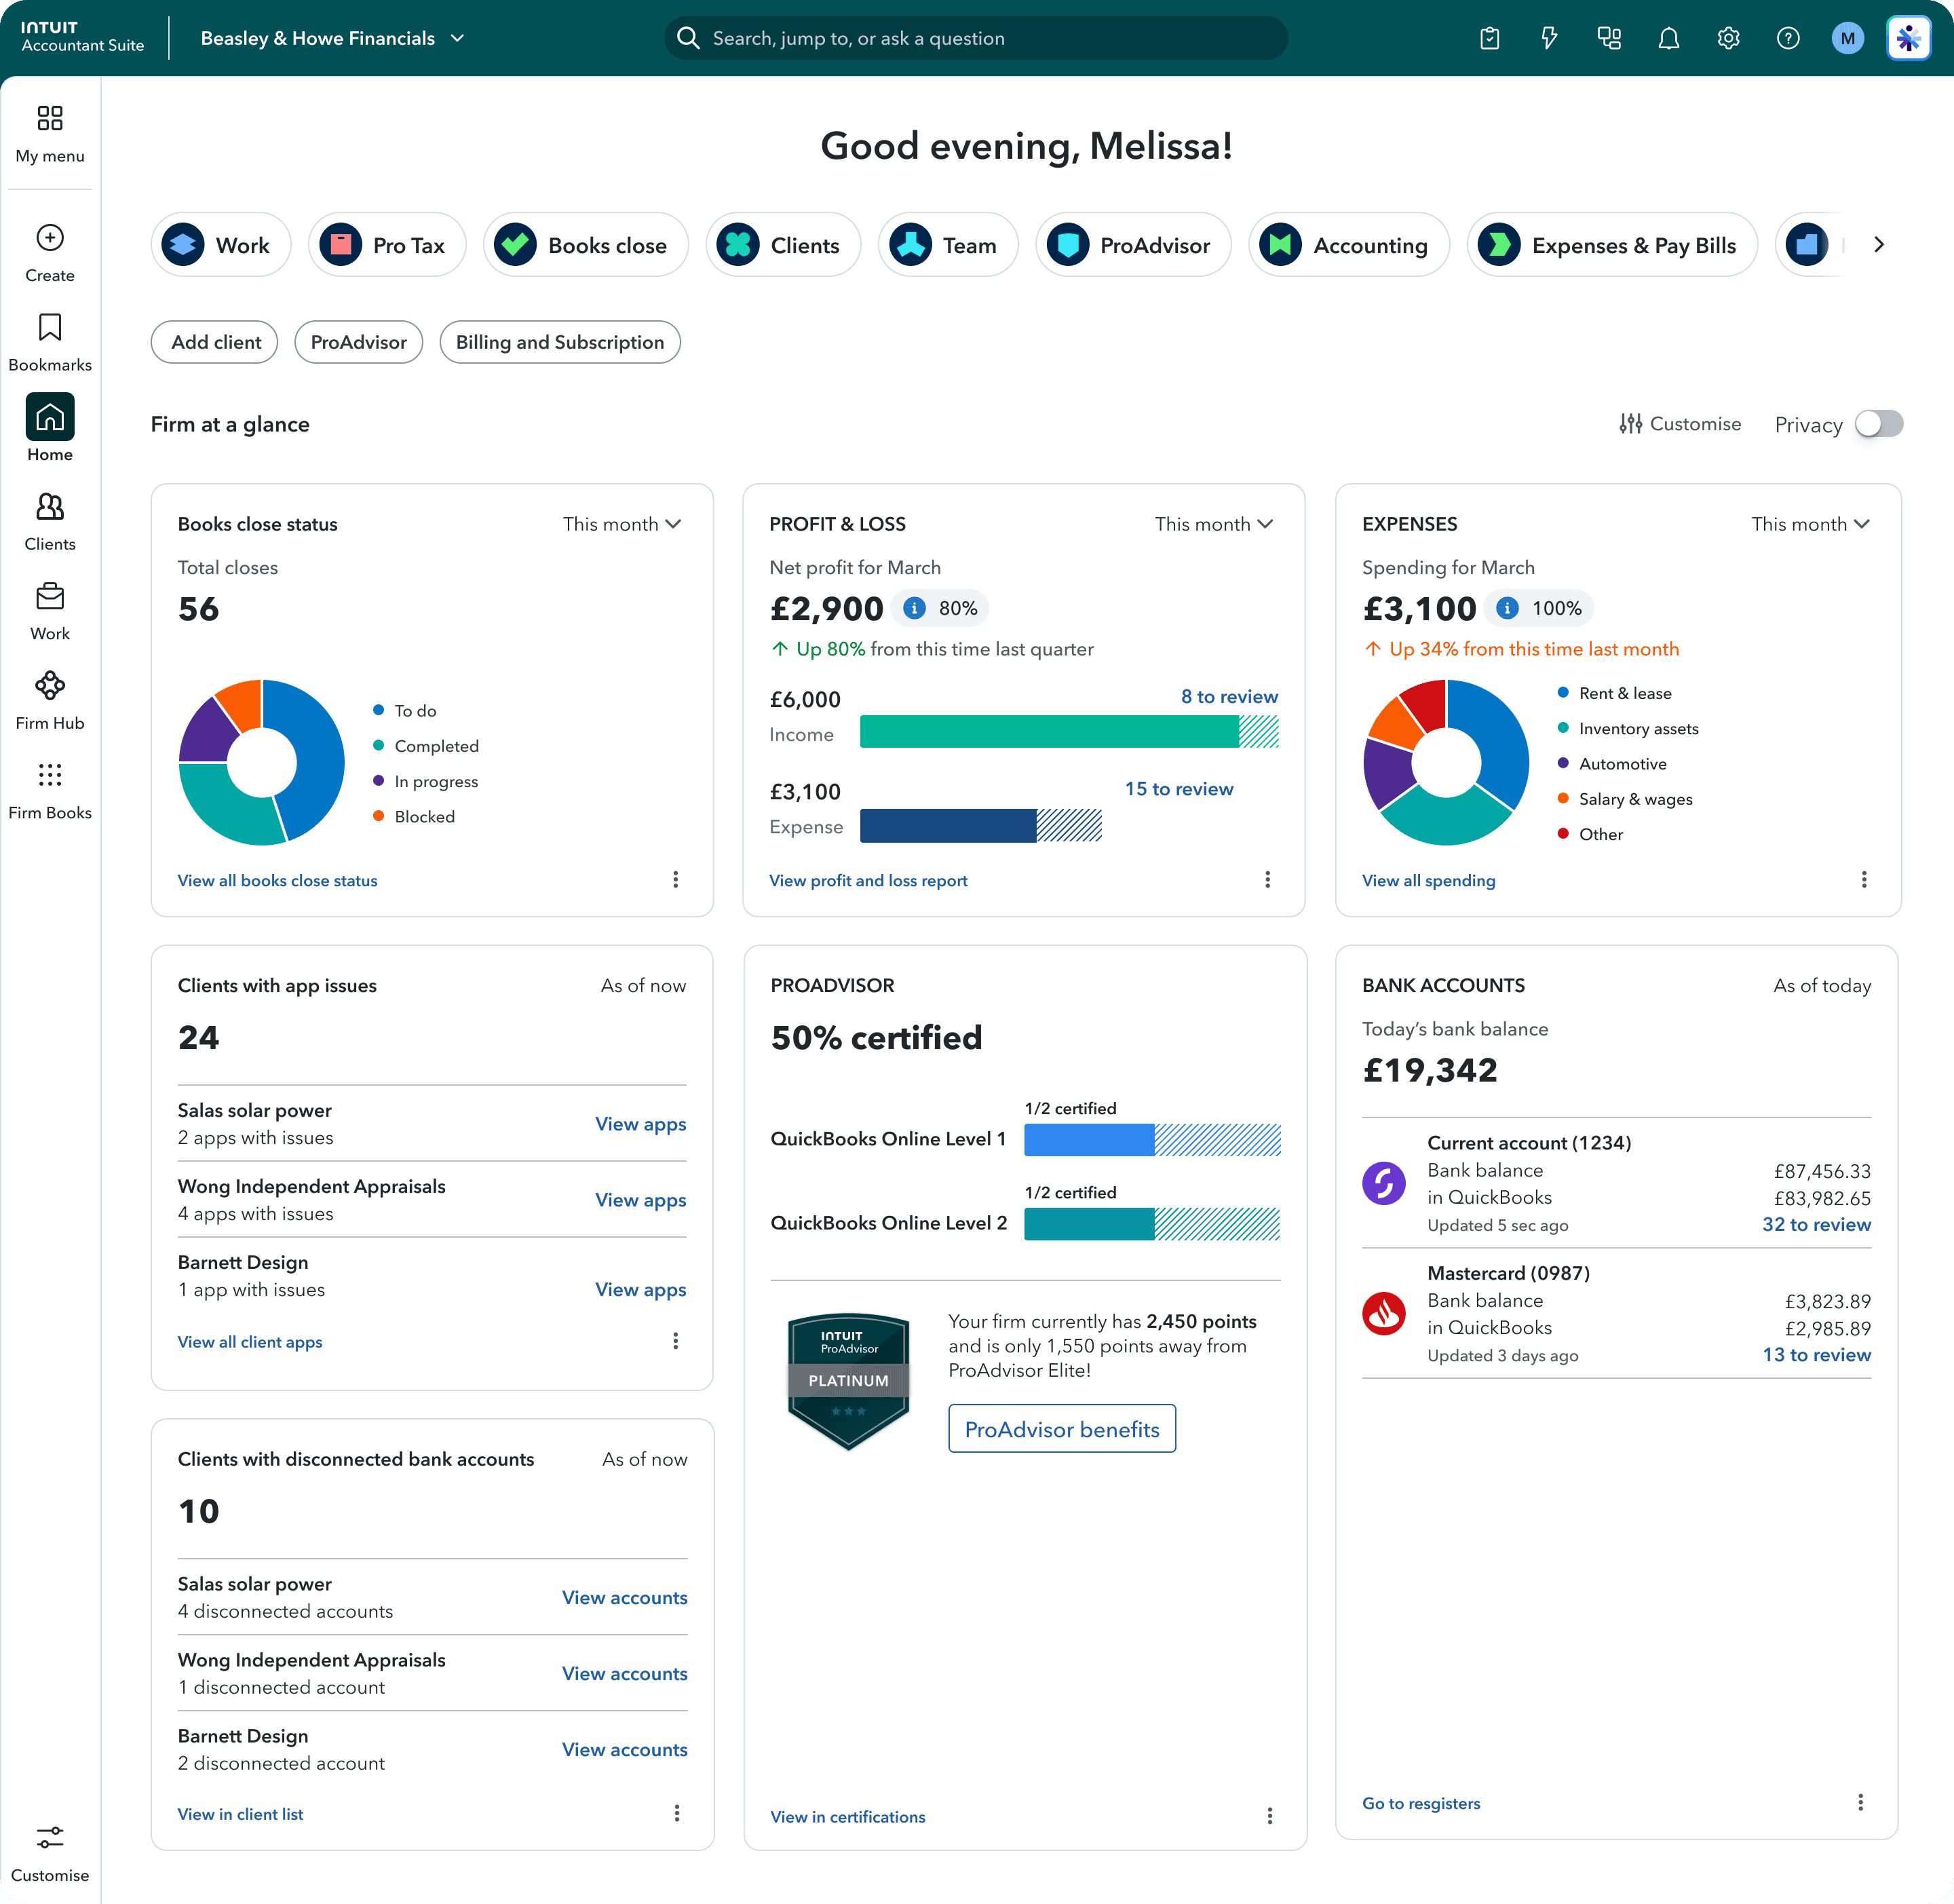Open the Intuit Assist sparkle icon
1954x1904 pixels.
tap(1908, 39)
